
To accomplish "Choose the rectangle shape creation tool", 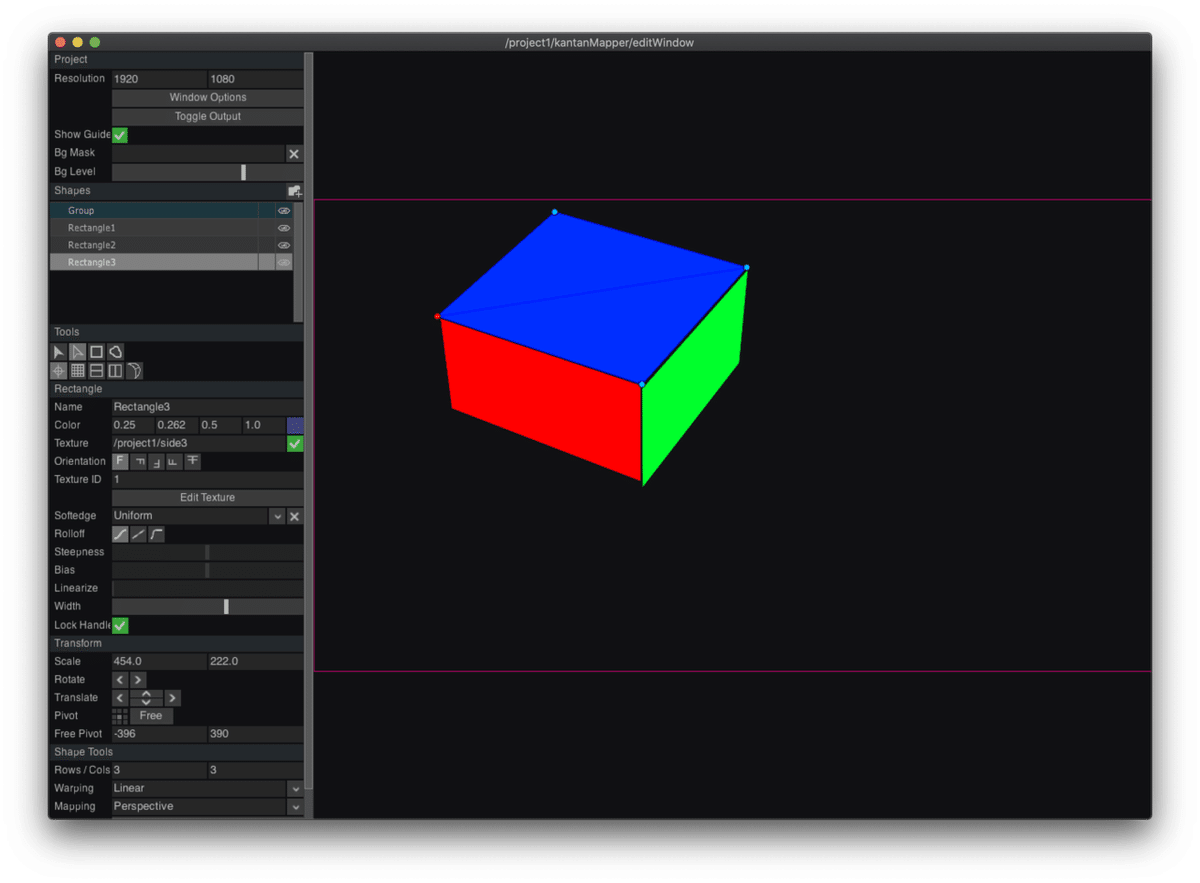I will click(96, 352).
